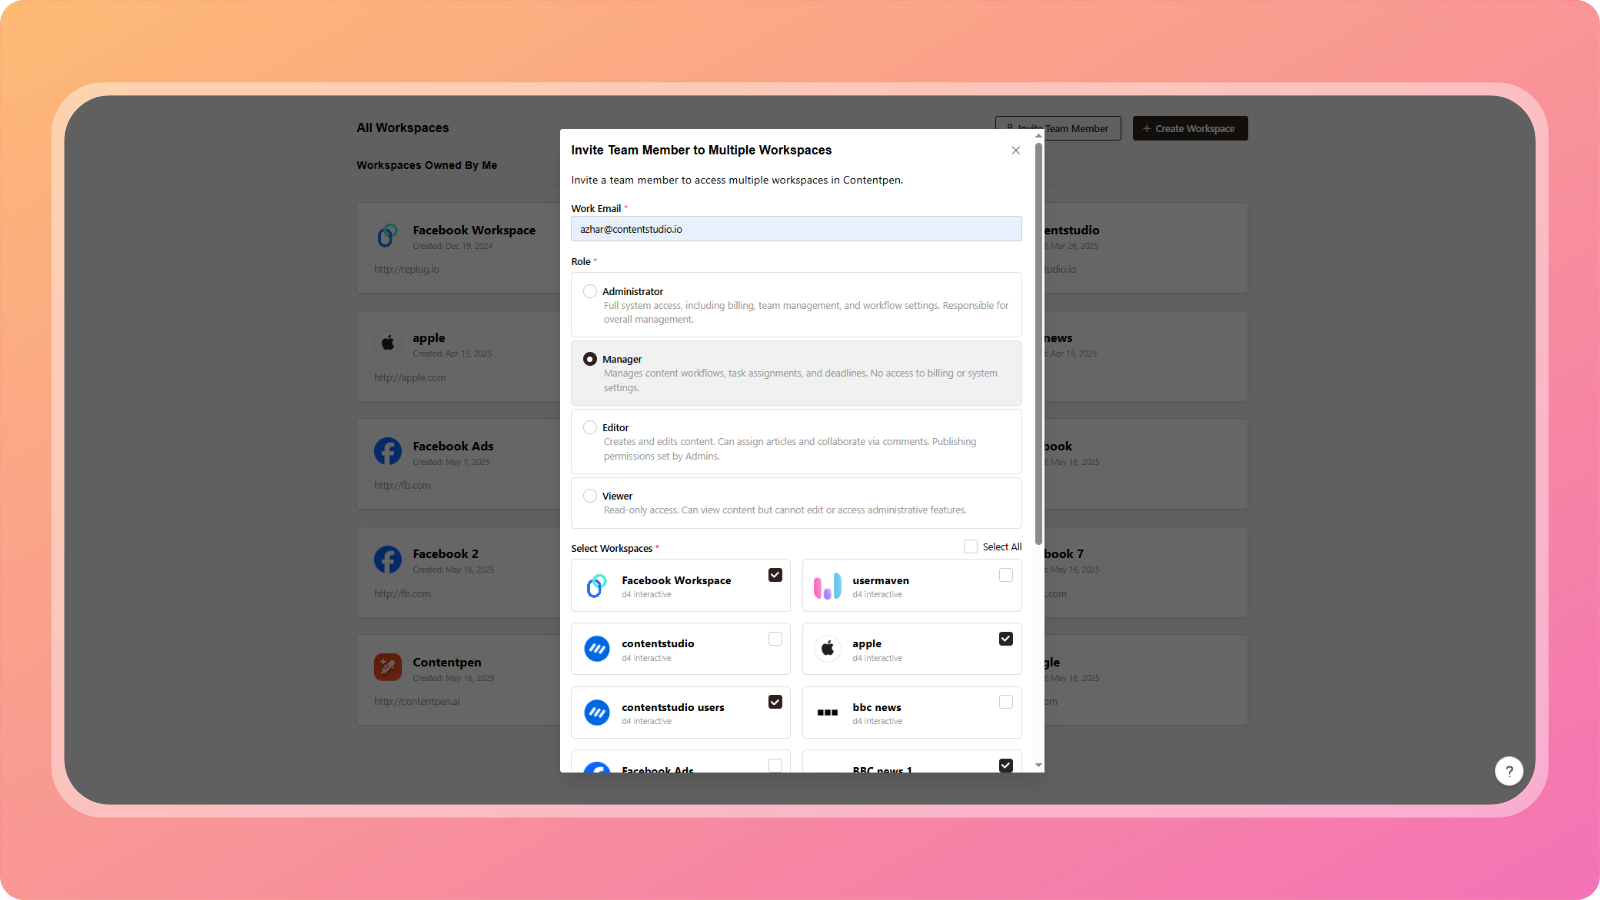Image resolution: width=1600 pixels, height=900 pixels.
Task: Open the help question mark button
Action: (1509, 771)
